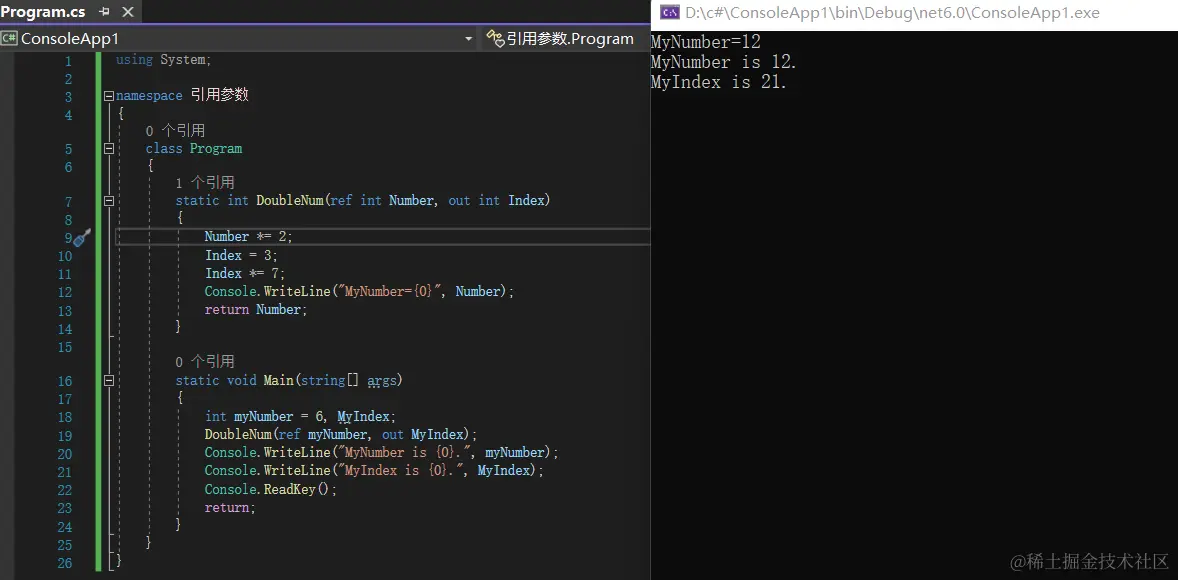Click line number 1 in the gutter

tap(68, 62)
